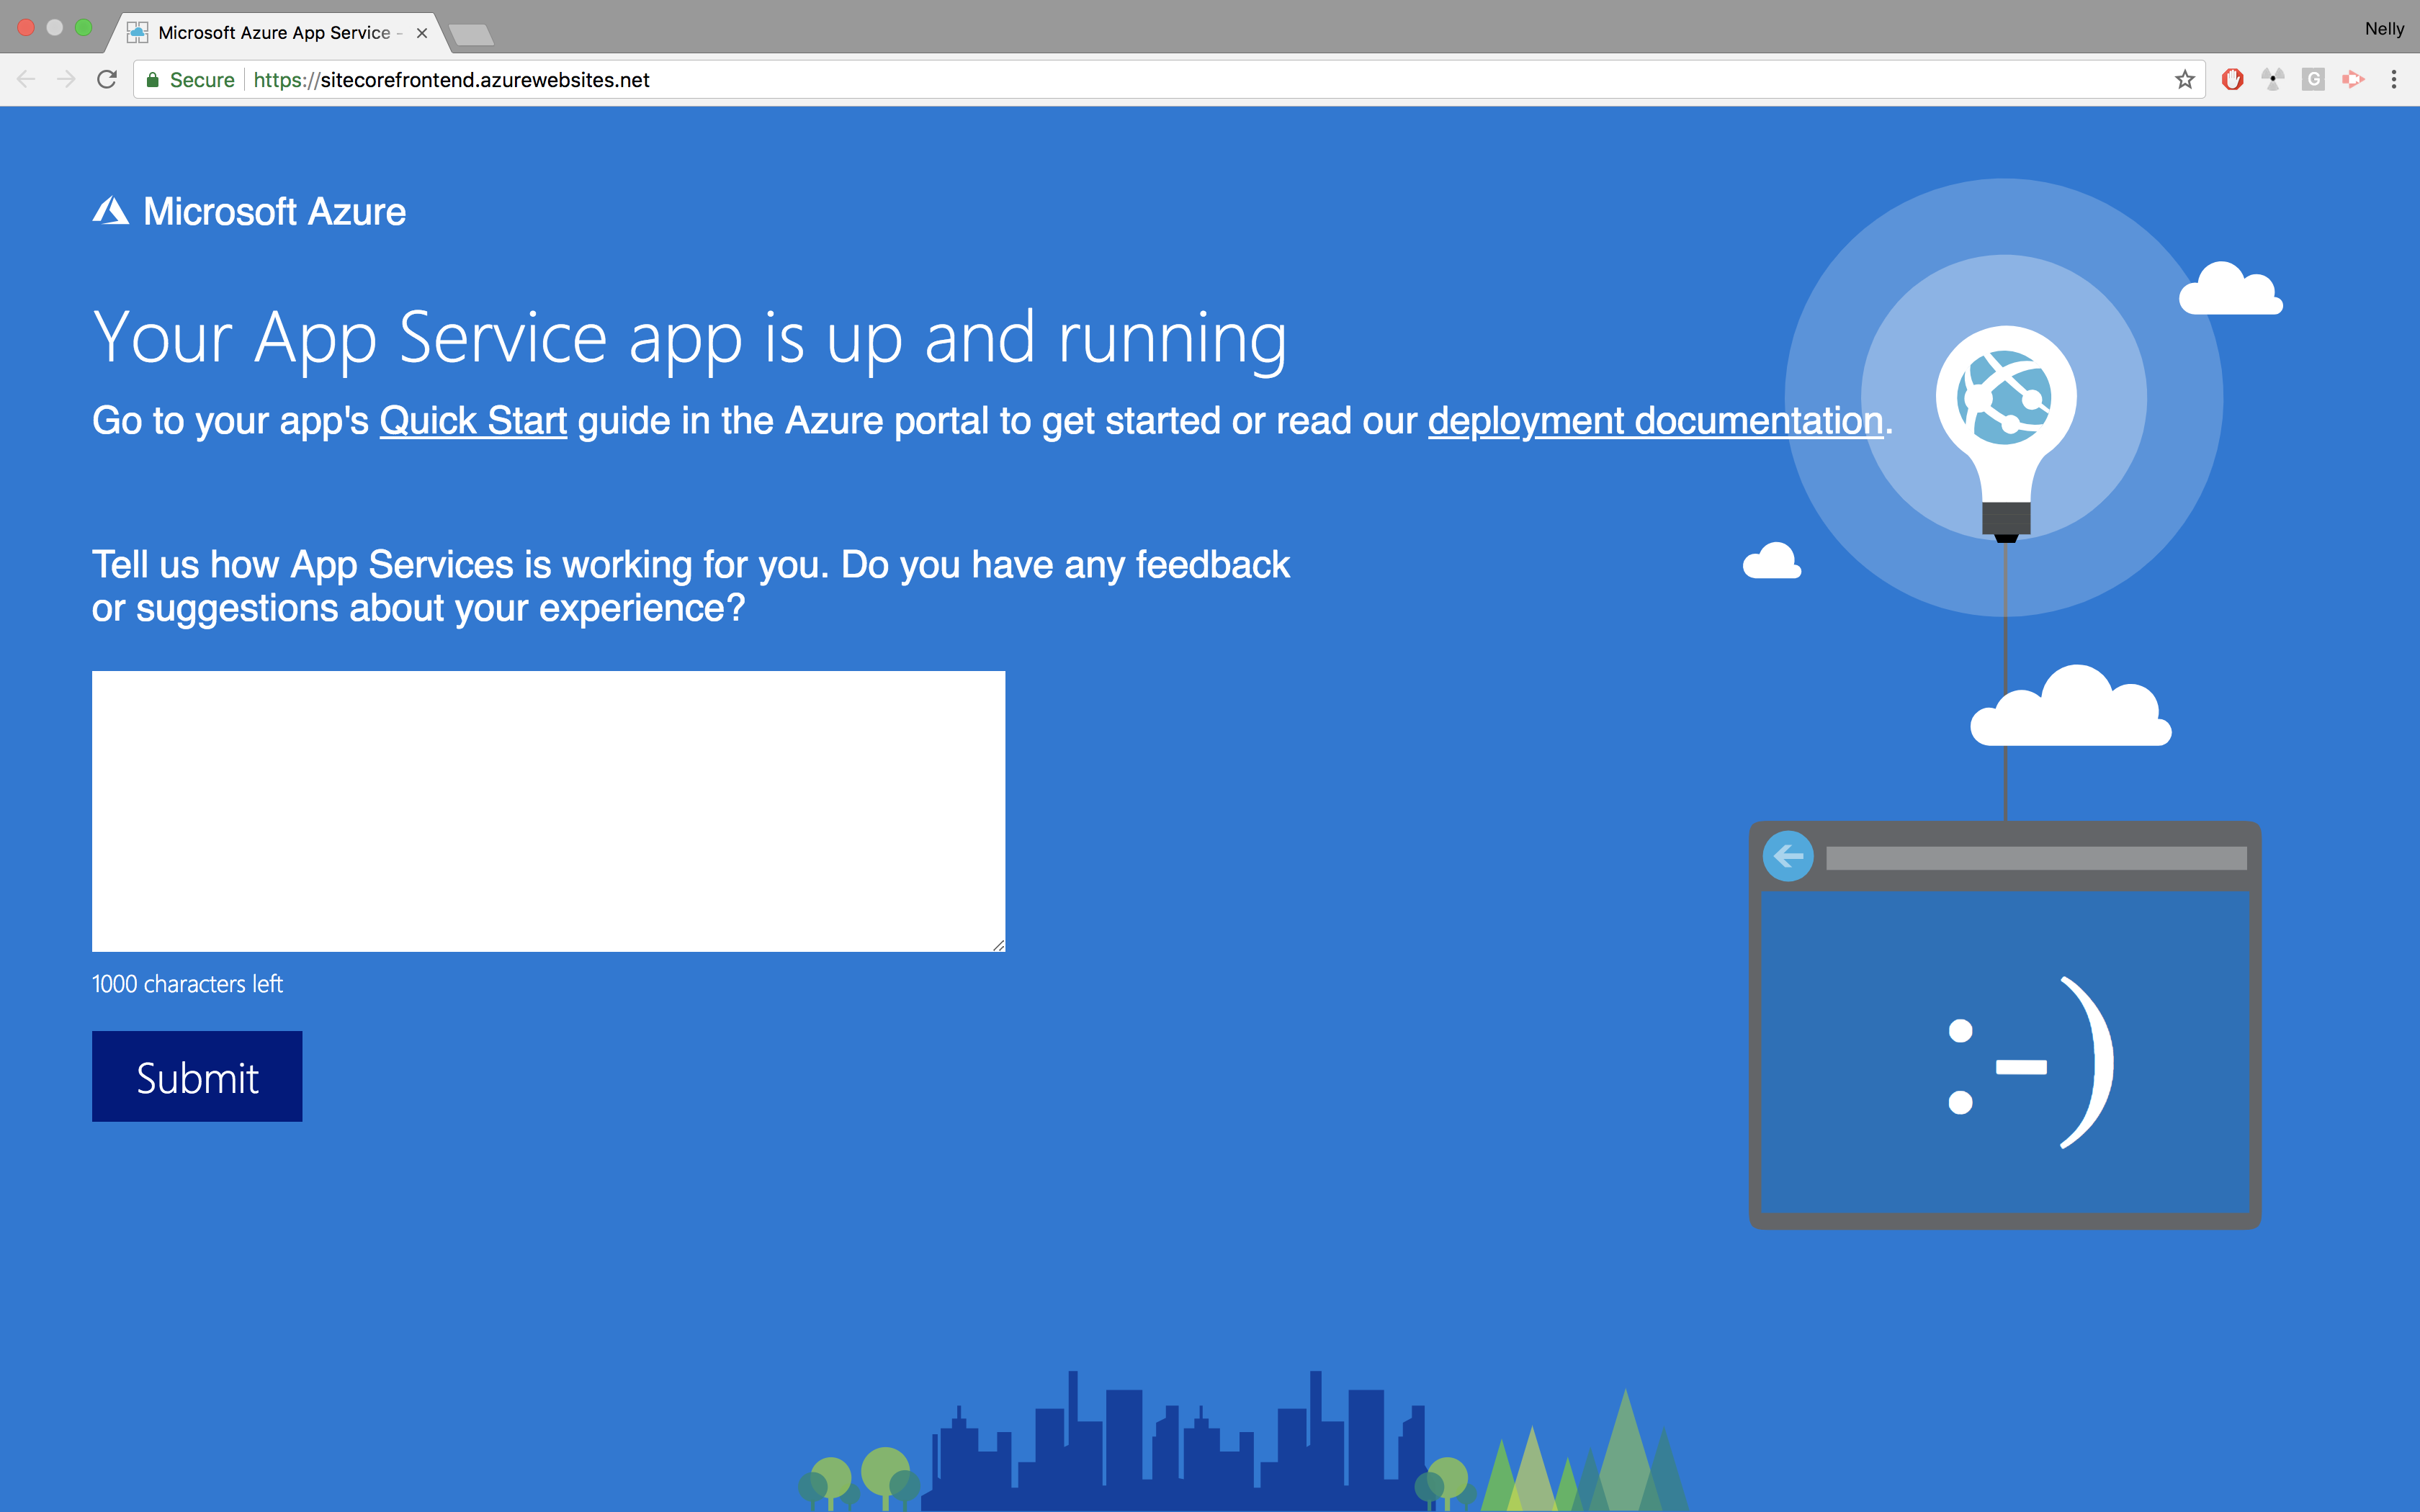Bookmark this page with the star icon
2420x1512 pixels.
point(2184,80)
